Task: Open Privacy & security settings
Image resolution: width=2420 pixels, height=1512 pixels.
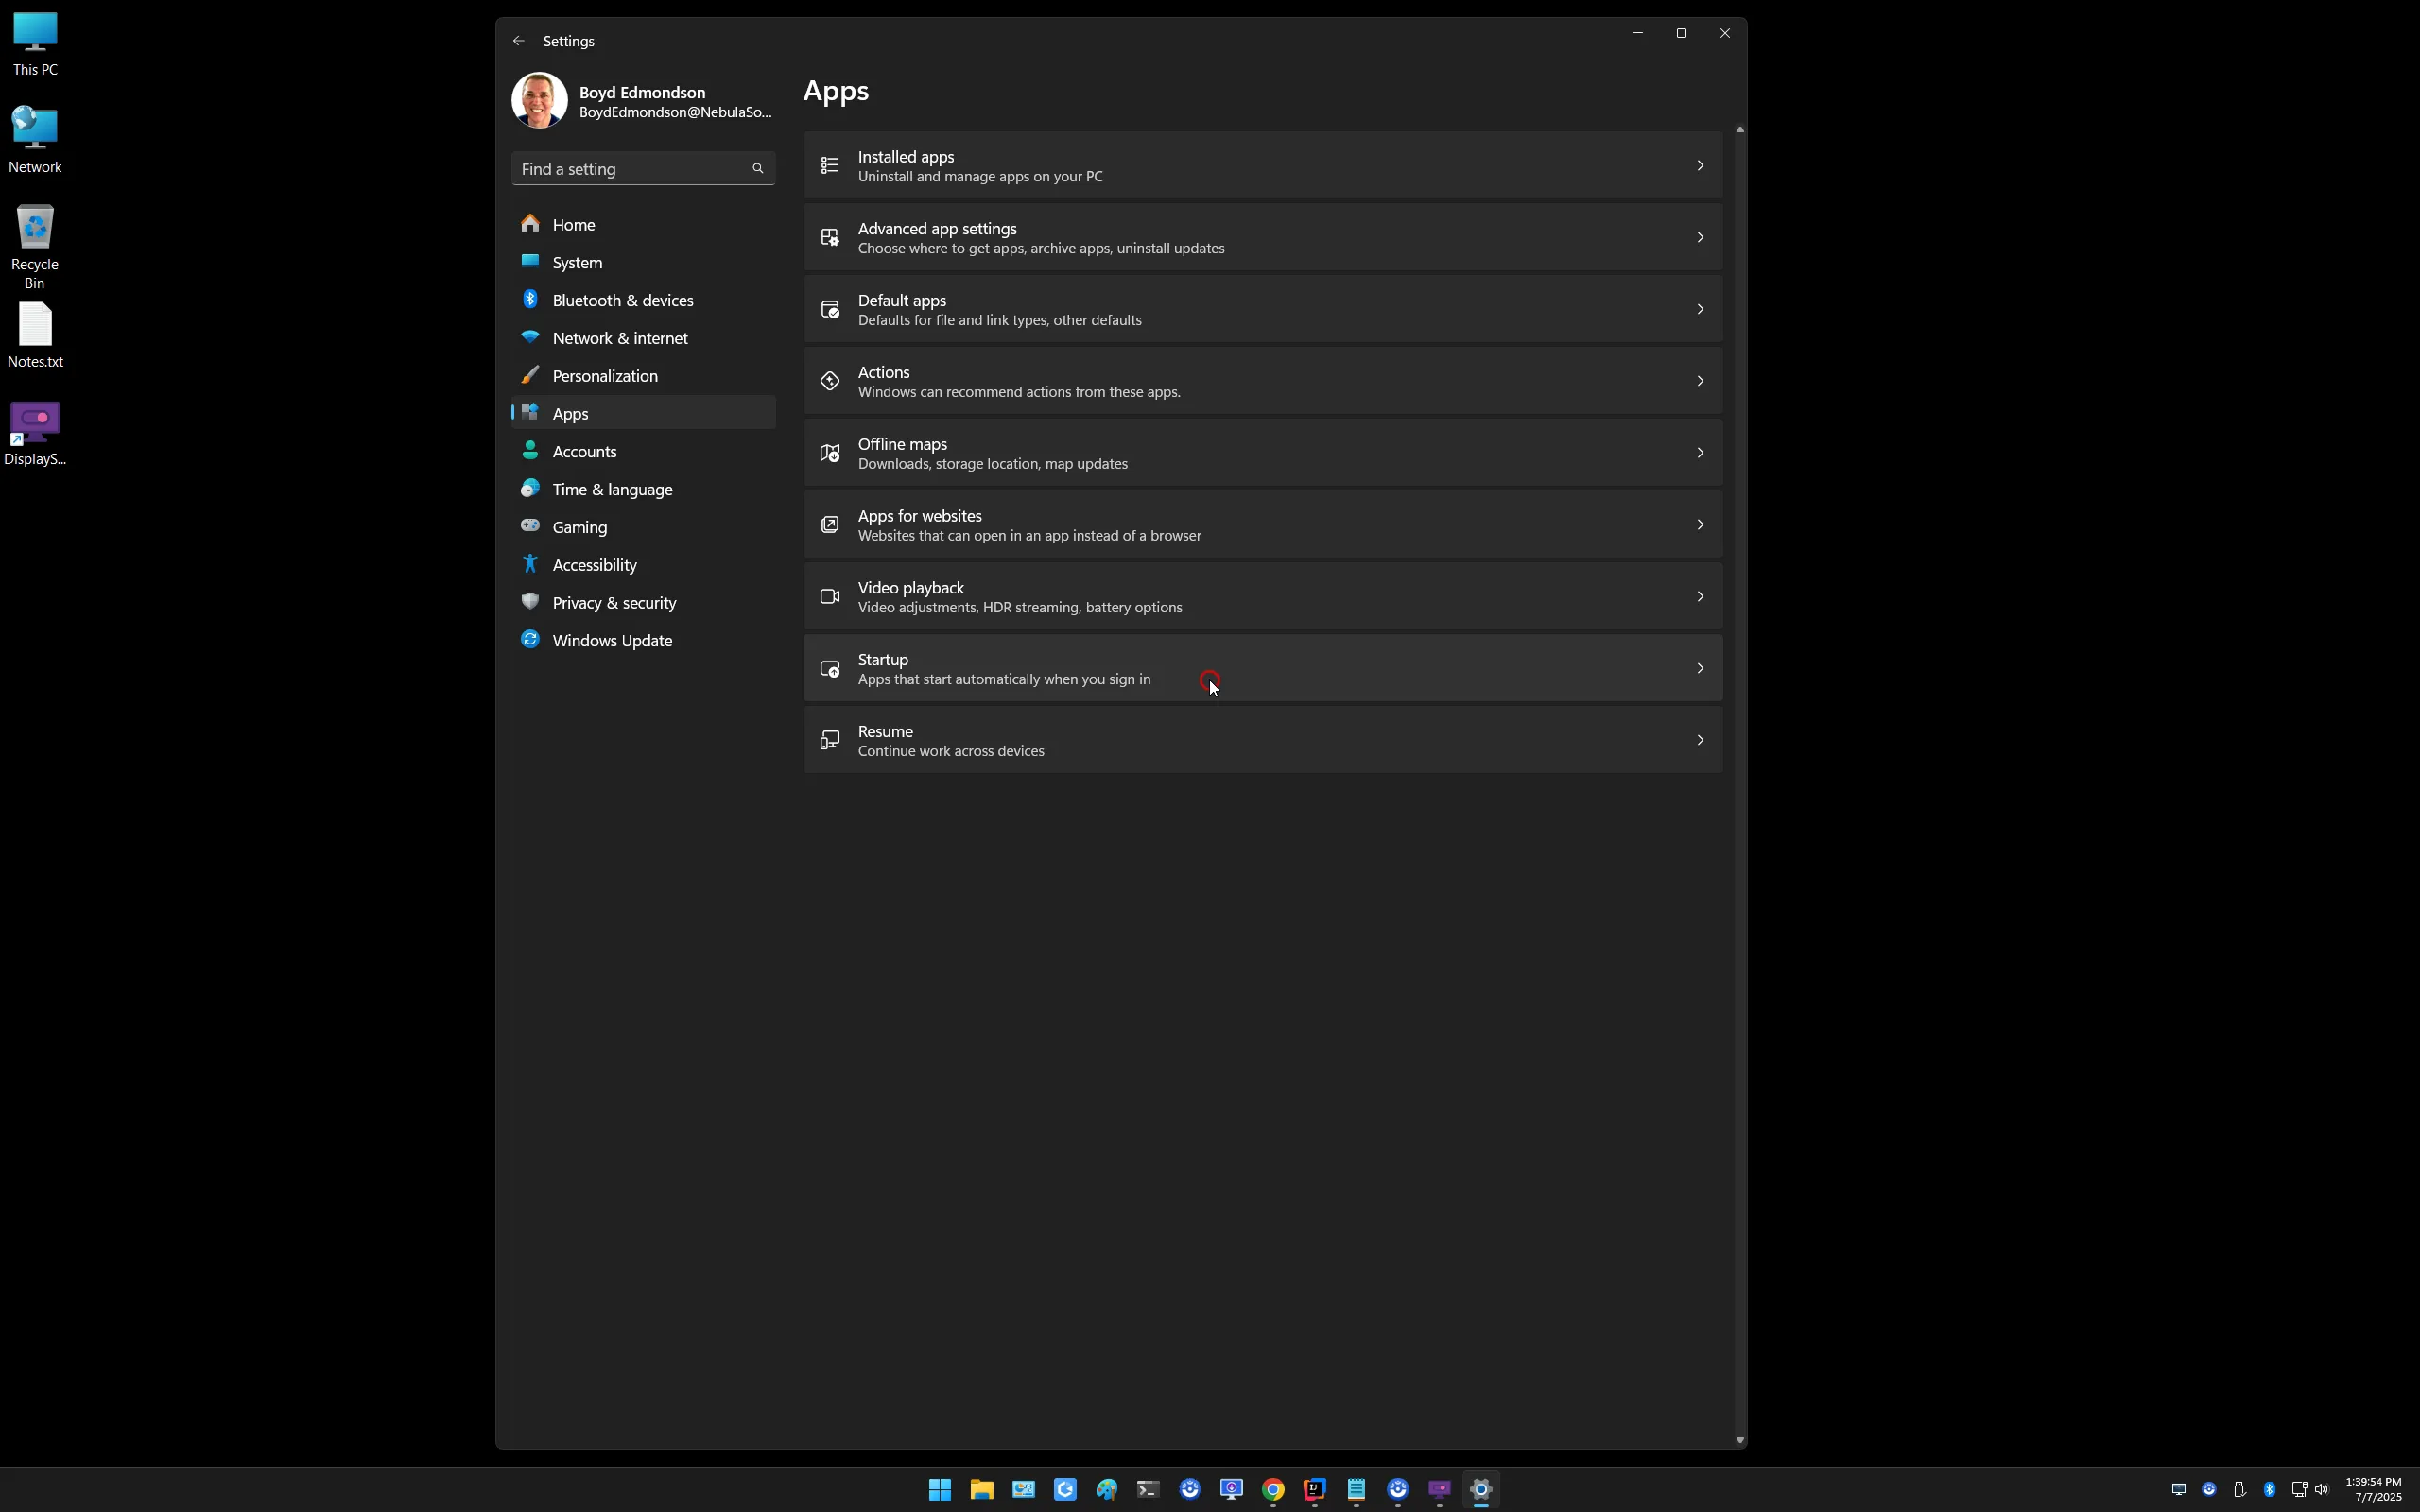Action: coord(643,603)
